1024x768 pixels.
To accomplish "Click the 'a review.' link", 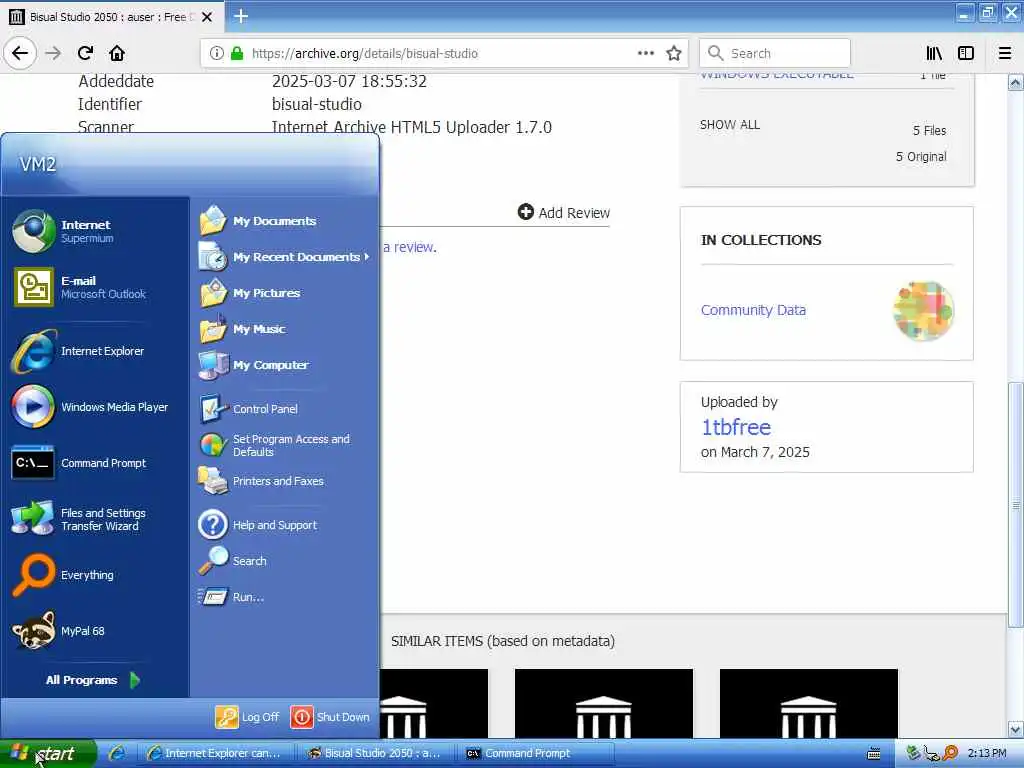I will (x=409, y=247).
